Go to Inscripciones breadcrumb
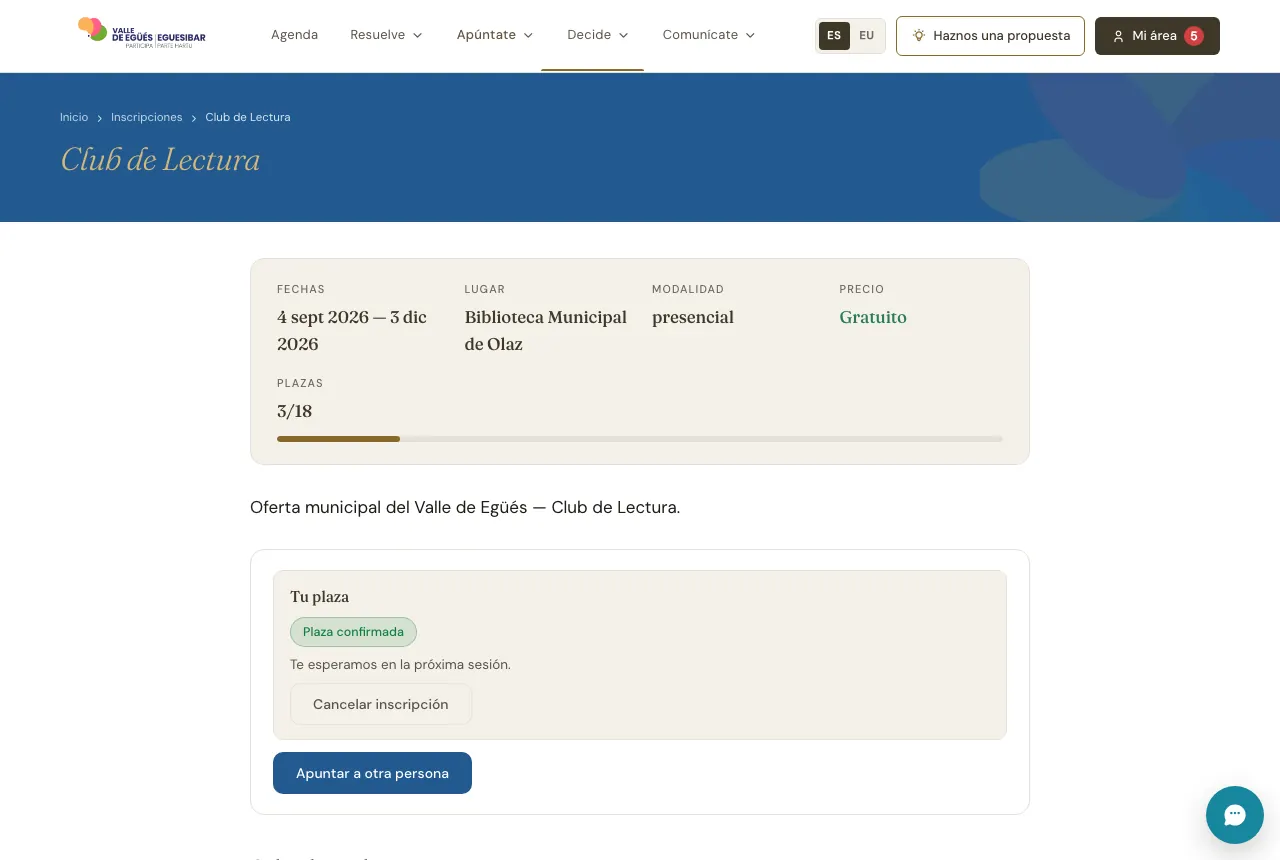Screen dimensions: 1280x860 147,117
